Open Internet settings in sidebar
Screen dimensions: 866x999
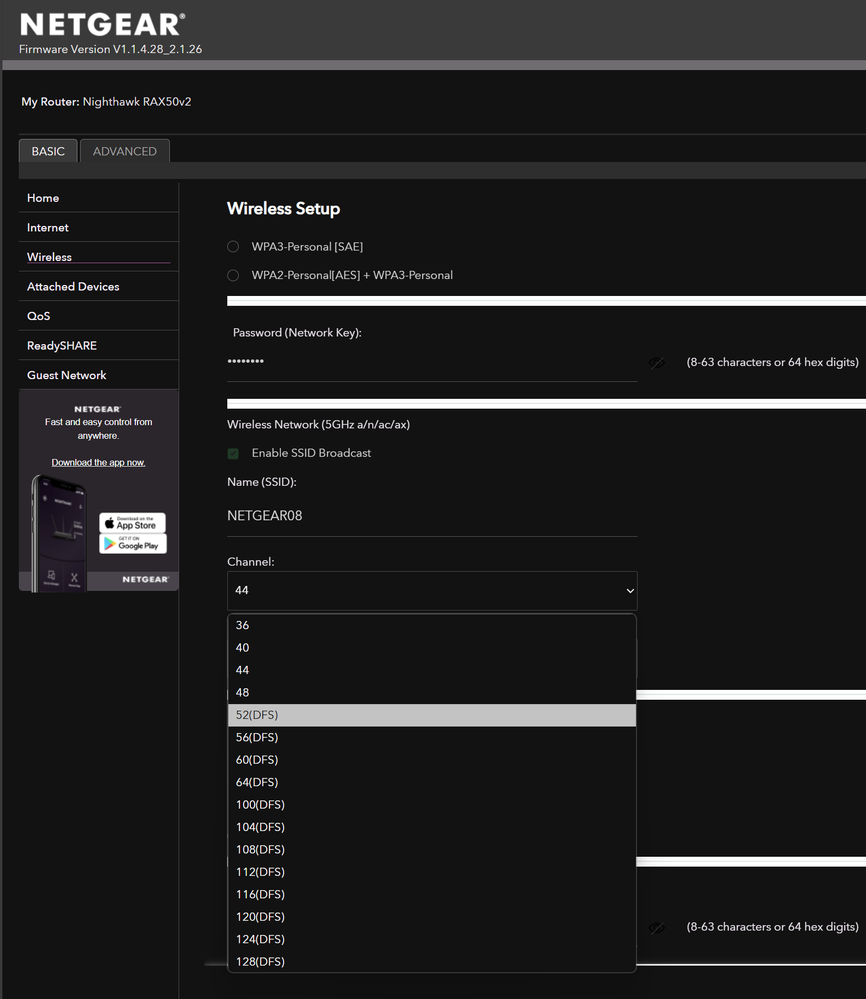point(99,227)
